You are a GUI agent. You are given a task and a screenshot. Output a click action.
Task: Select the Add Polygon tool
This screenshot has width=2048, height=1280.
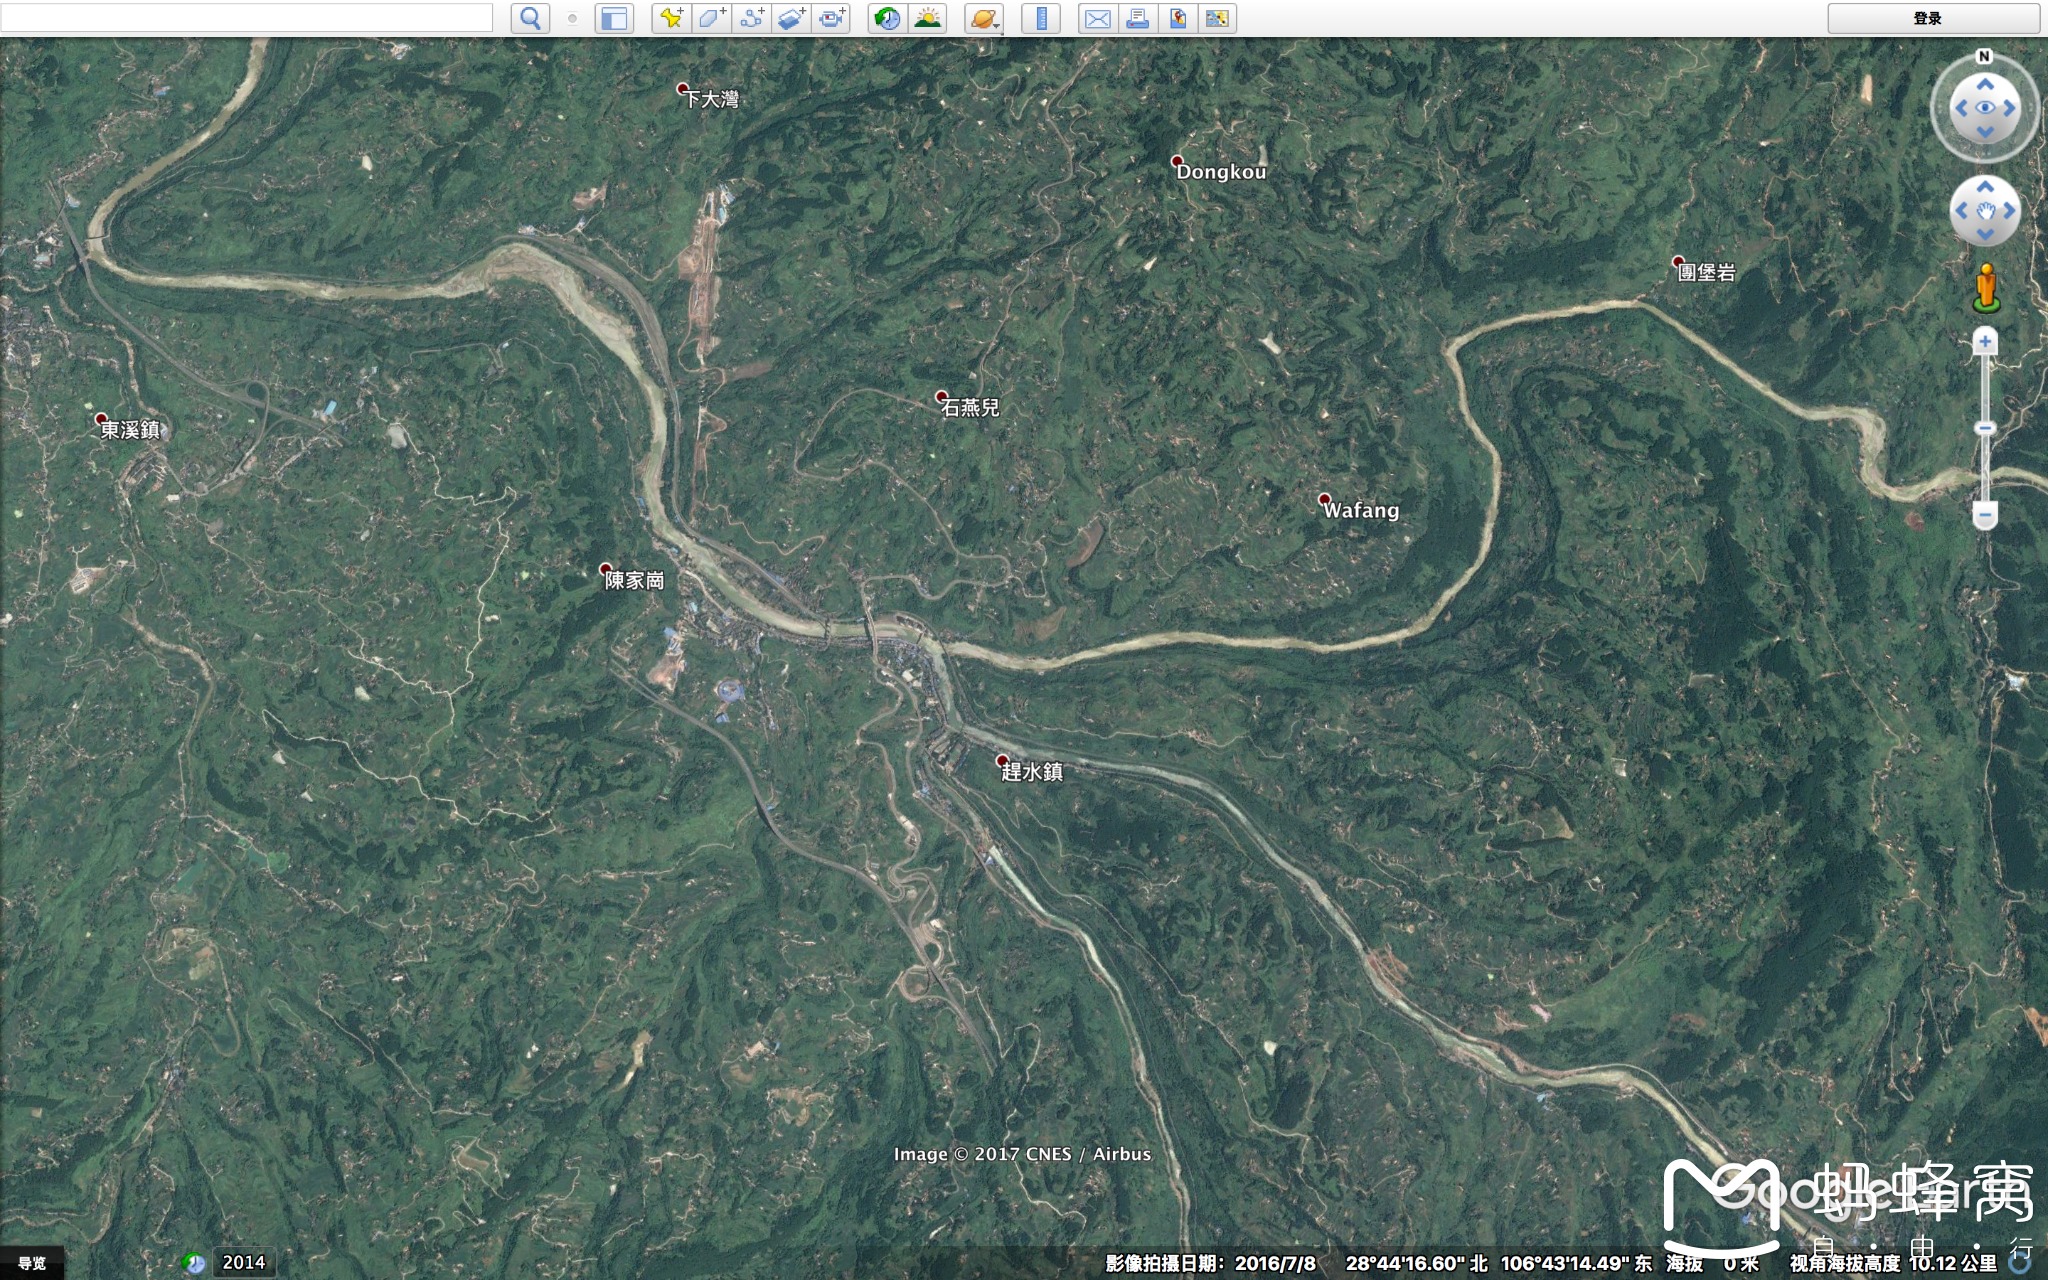pos(712,18)
